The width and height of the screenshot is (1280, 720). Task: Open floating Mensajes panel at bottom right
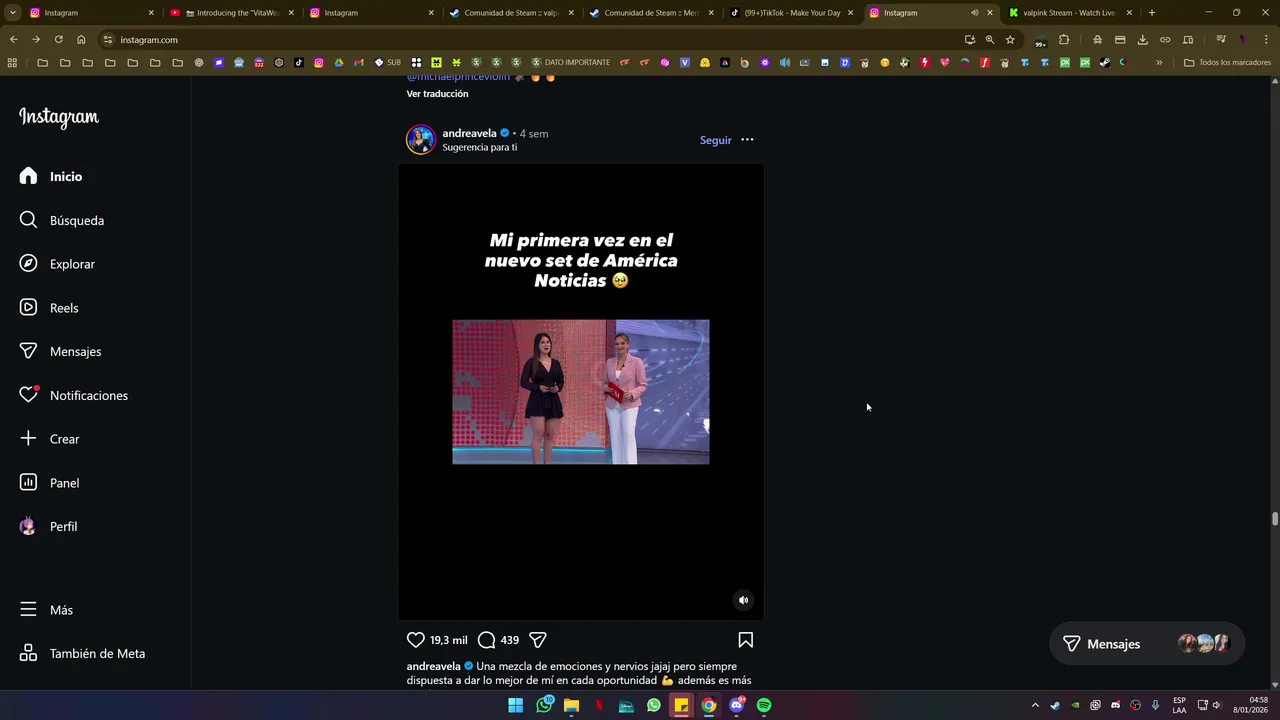point(1147,644)
